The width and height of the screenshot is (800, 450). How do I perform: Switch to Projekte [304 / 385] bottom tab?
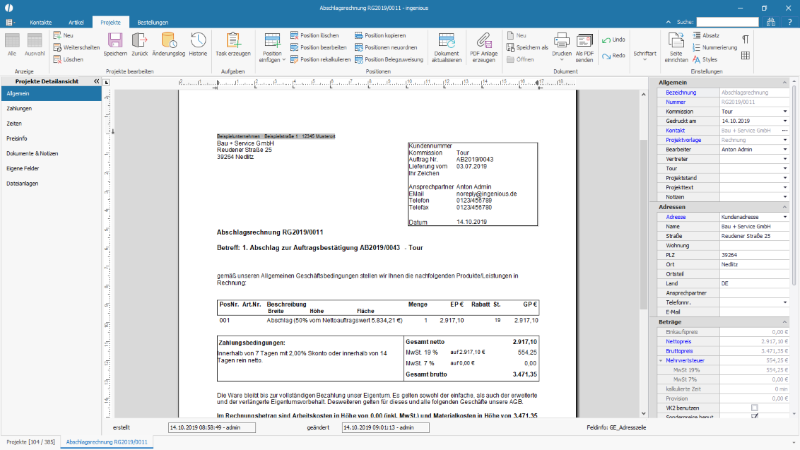point(30,442)
